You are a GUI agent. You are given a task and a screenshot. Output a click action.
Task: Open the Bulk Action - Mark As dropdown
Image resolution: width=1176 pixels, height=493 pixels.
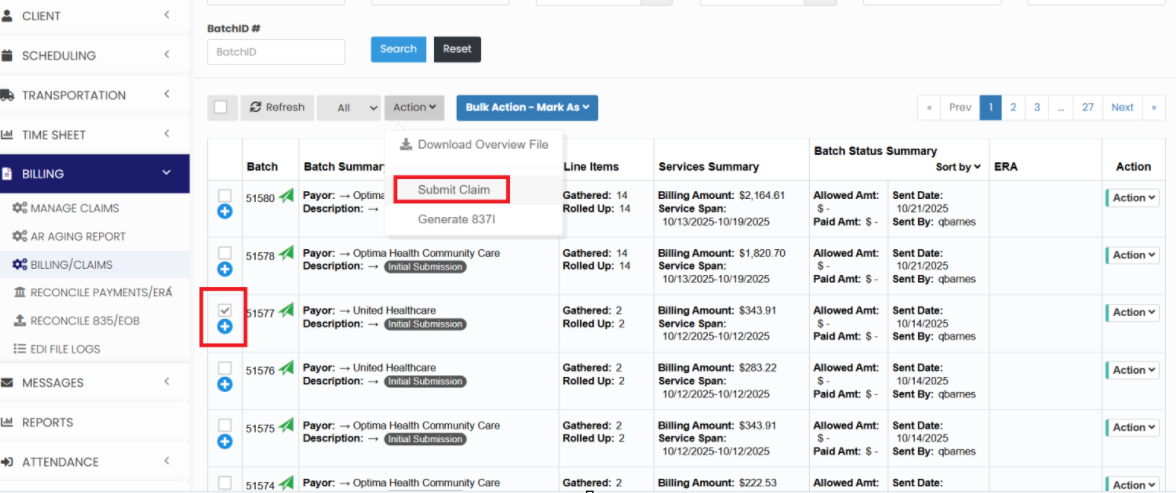527,108
